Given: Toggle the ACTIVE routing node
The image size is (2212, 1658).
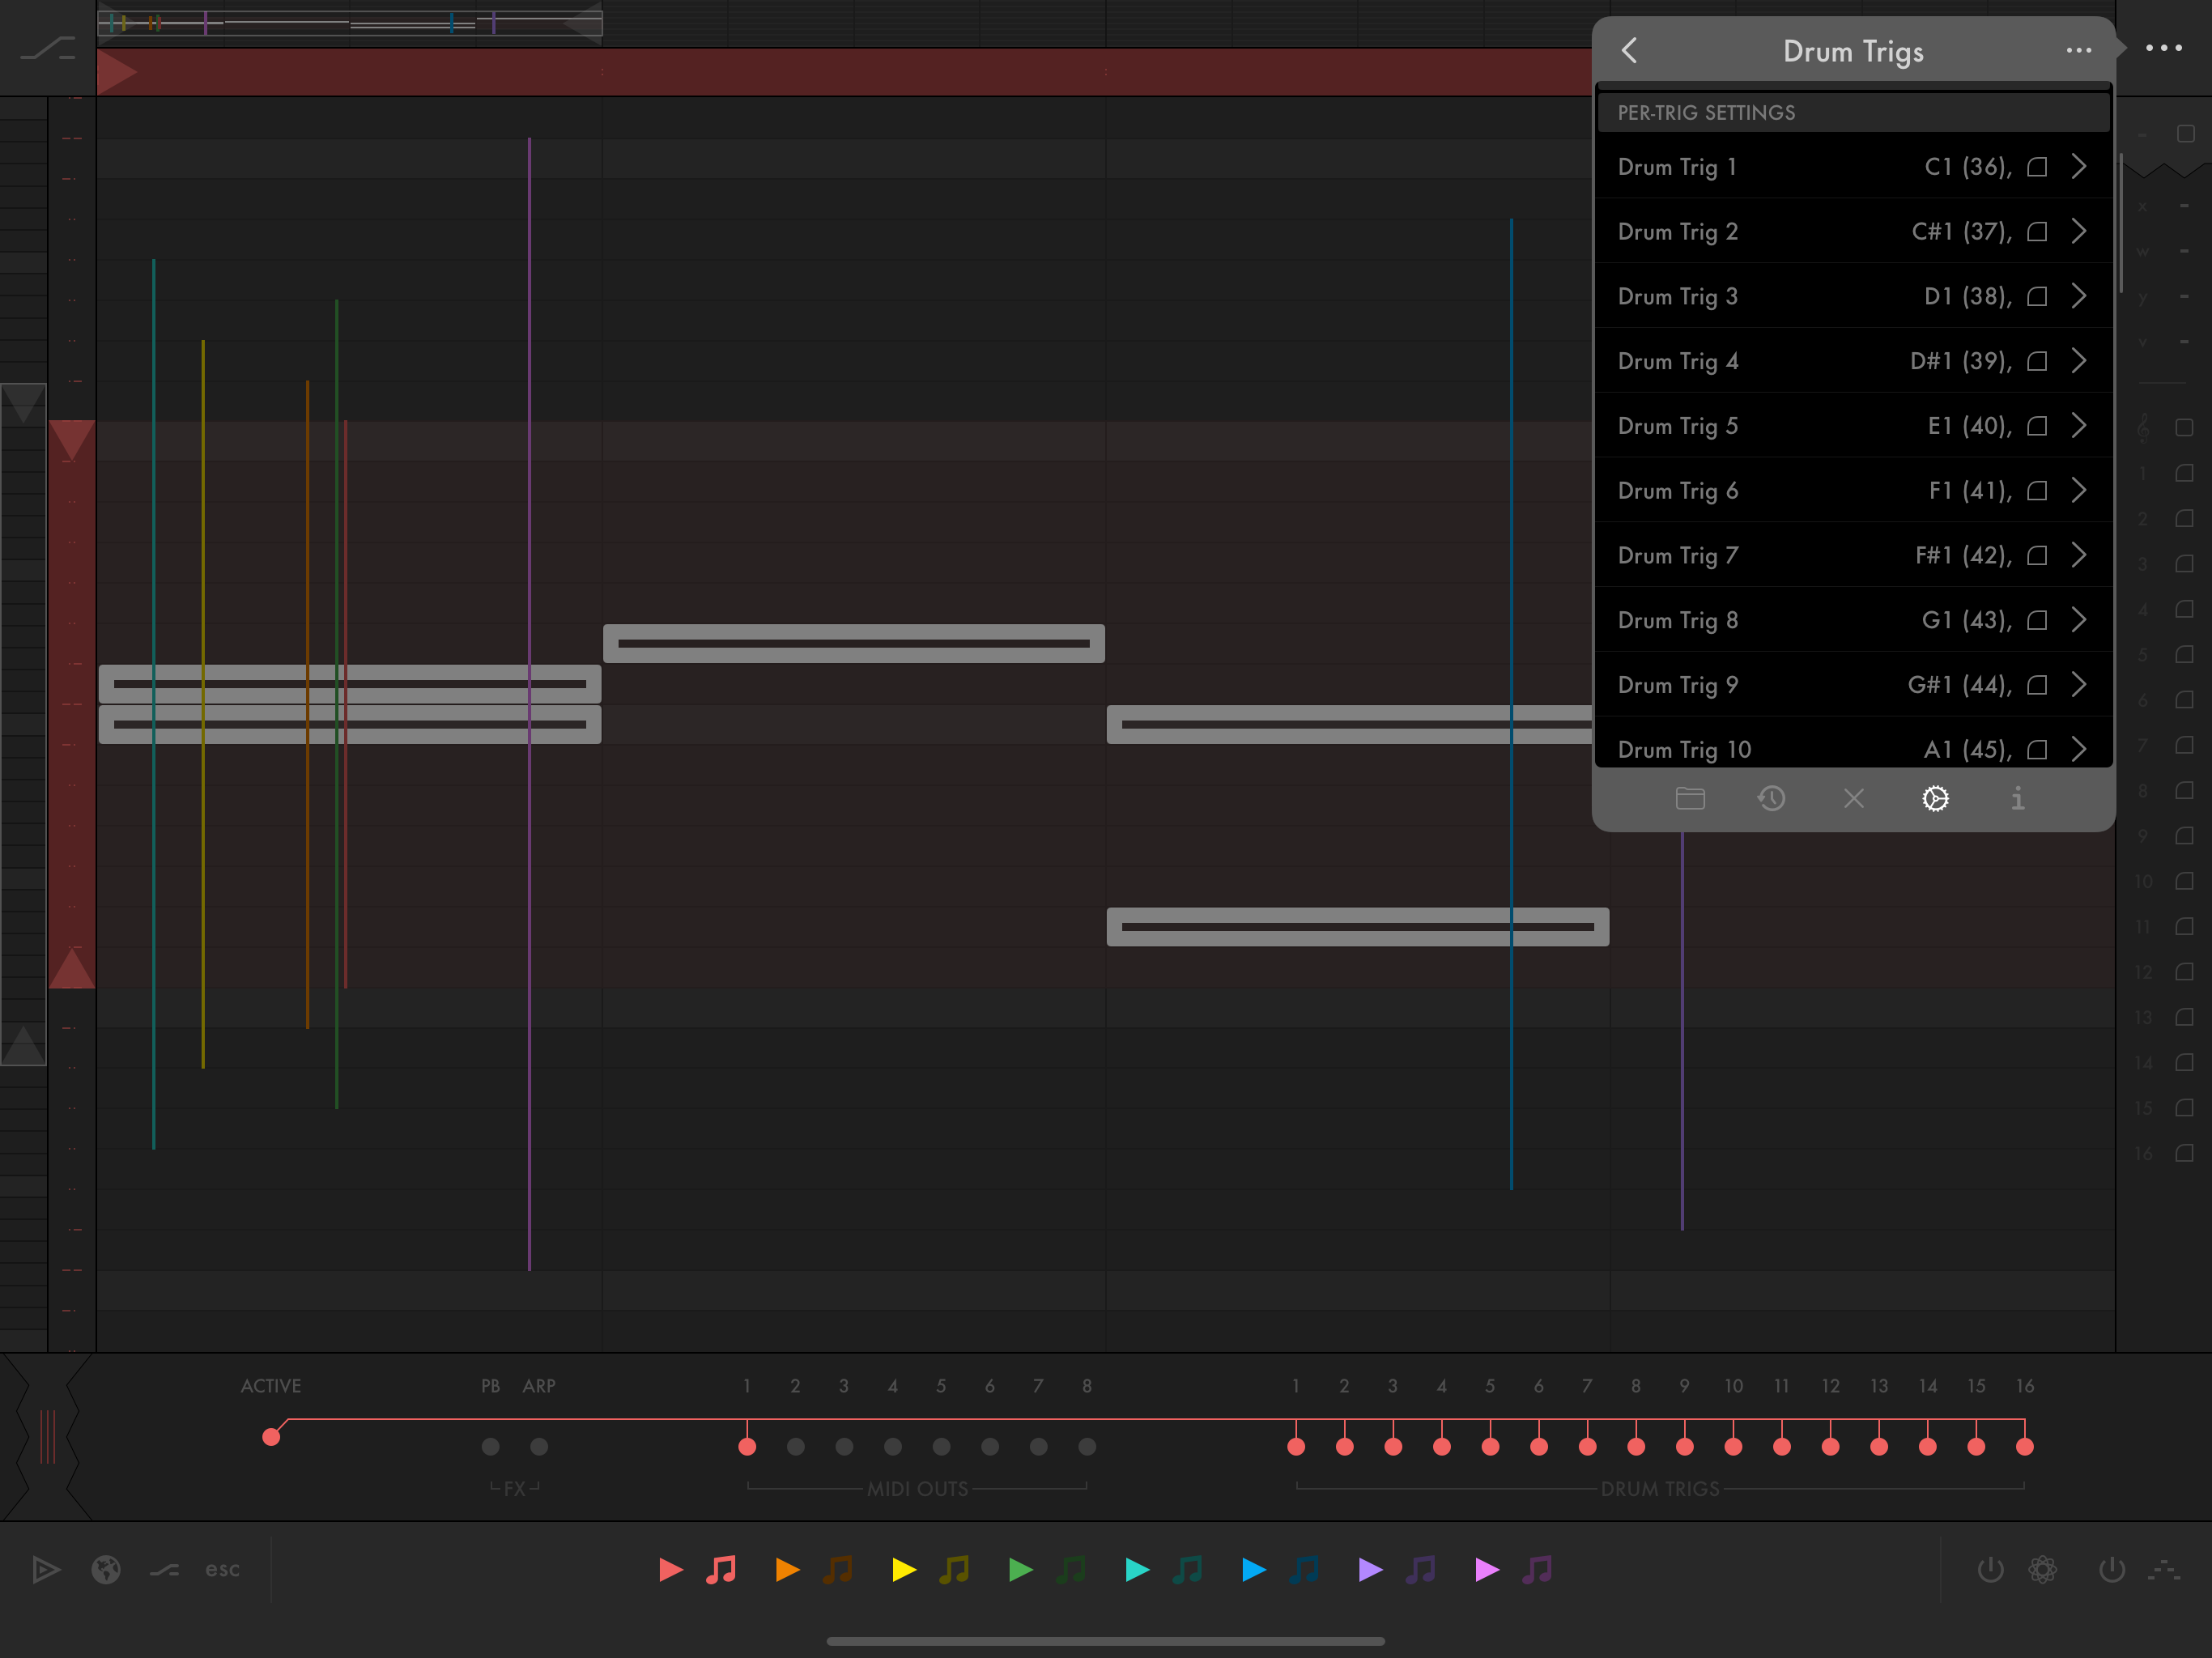Looking at the screenshot, I should point(271,1437).
